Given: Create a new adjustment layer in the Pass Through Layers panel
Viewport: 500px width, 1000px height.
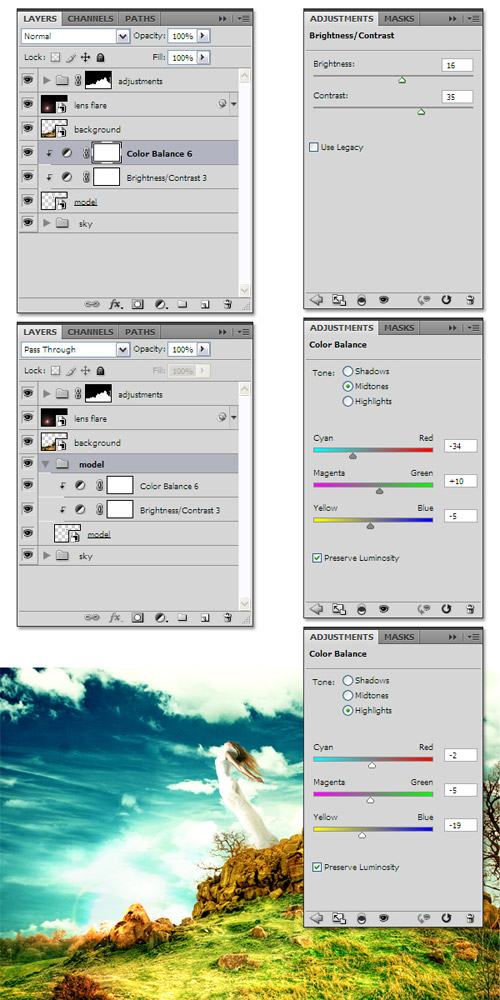Looking at the screenshot, I should [161, 617].
